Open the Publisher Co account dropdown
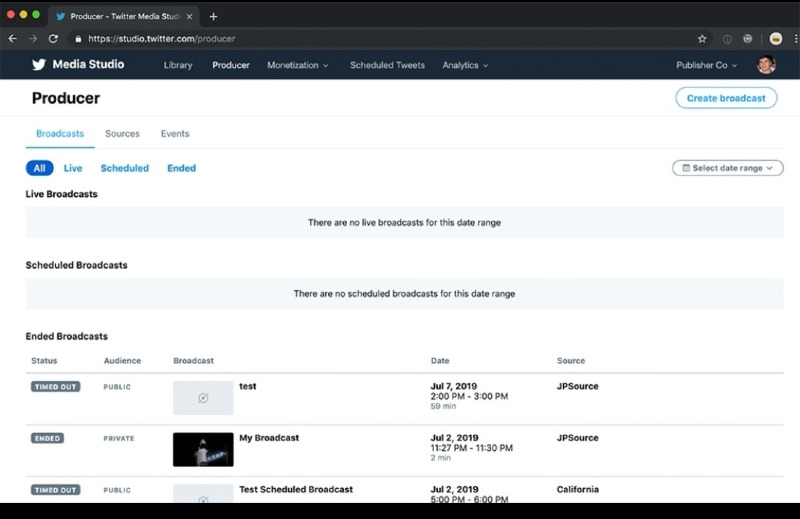800x519 pixels. (x=707, y=65)
